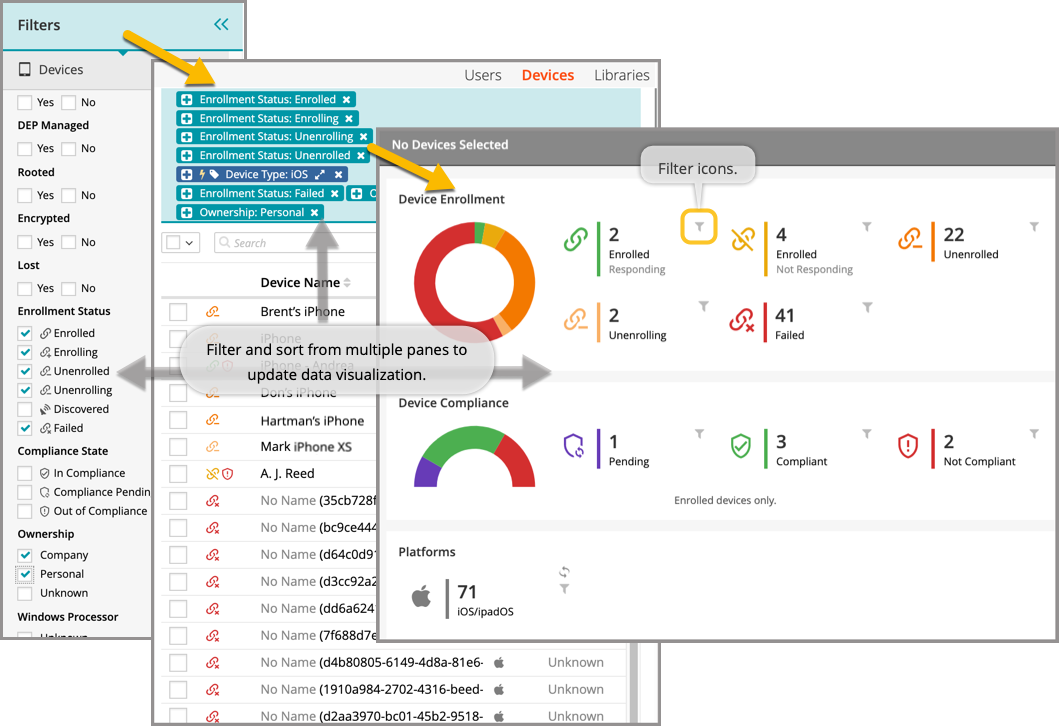The width and height of the screenshot is (1059, 726).
Task: Uncheck the Personal ownership checkbox
Action: click(x=25, y=574)
